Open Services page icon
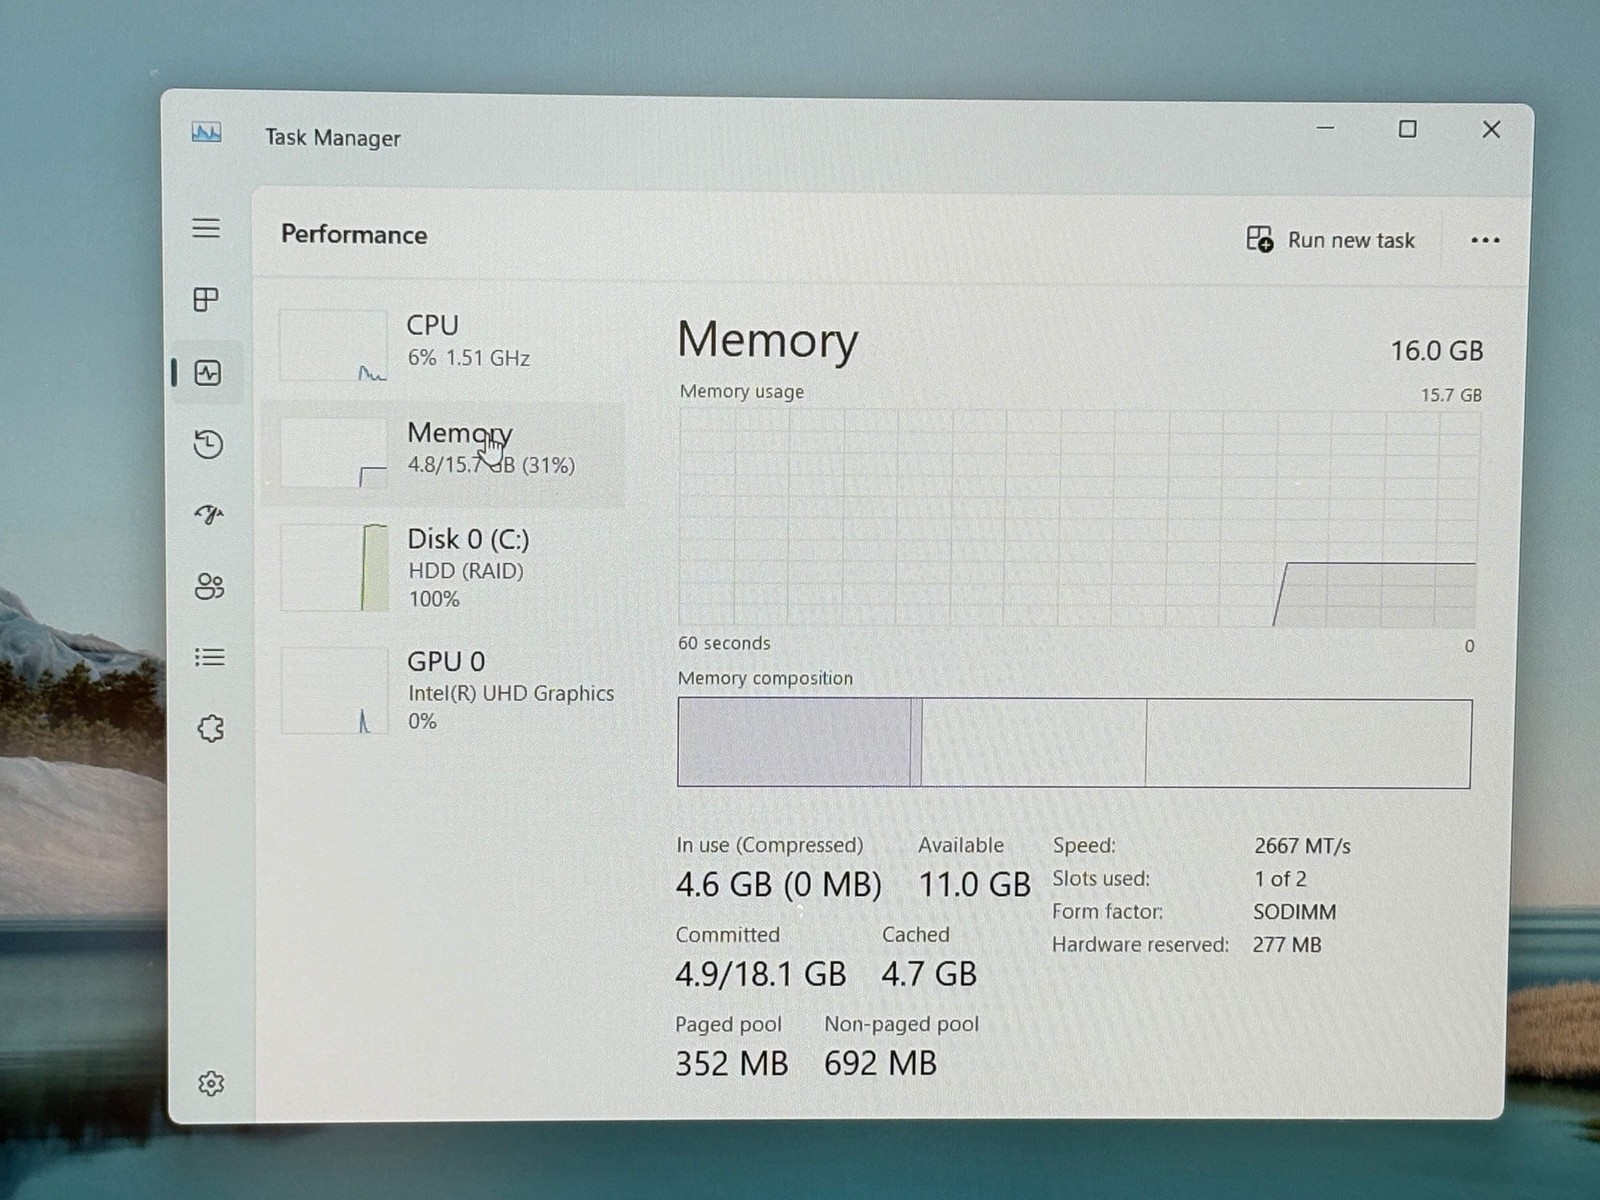Screen dimensions: 1600x1200 tap(210, 728)
